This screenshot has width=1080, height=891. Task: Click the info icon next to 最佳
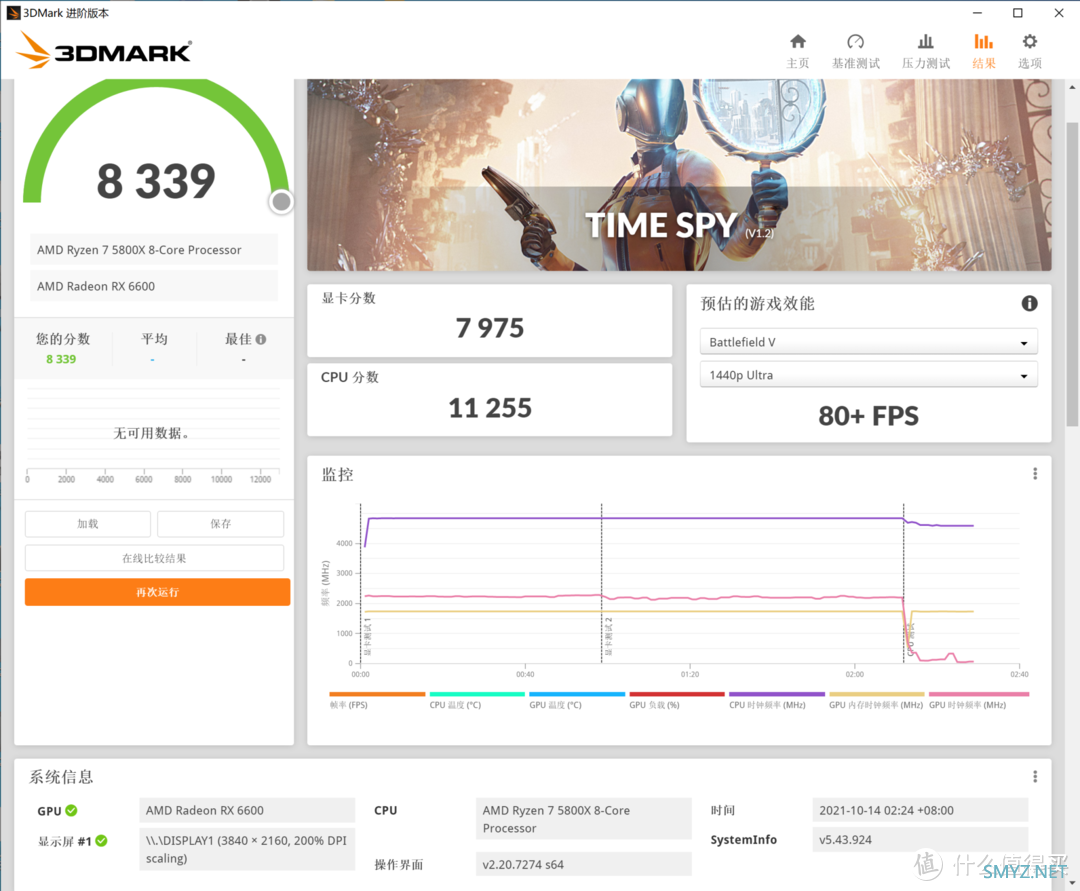point(261,339)
